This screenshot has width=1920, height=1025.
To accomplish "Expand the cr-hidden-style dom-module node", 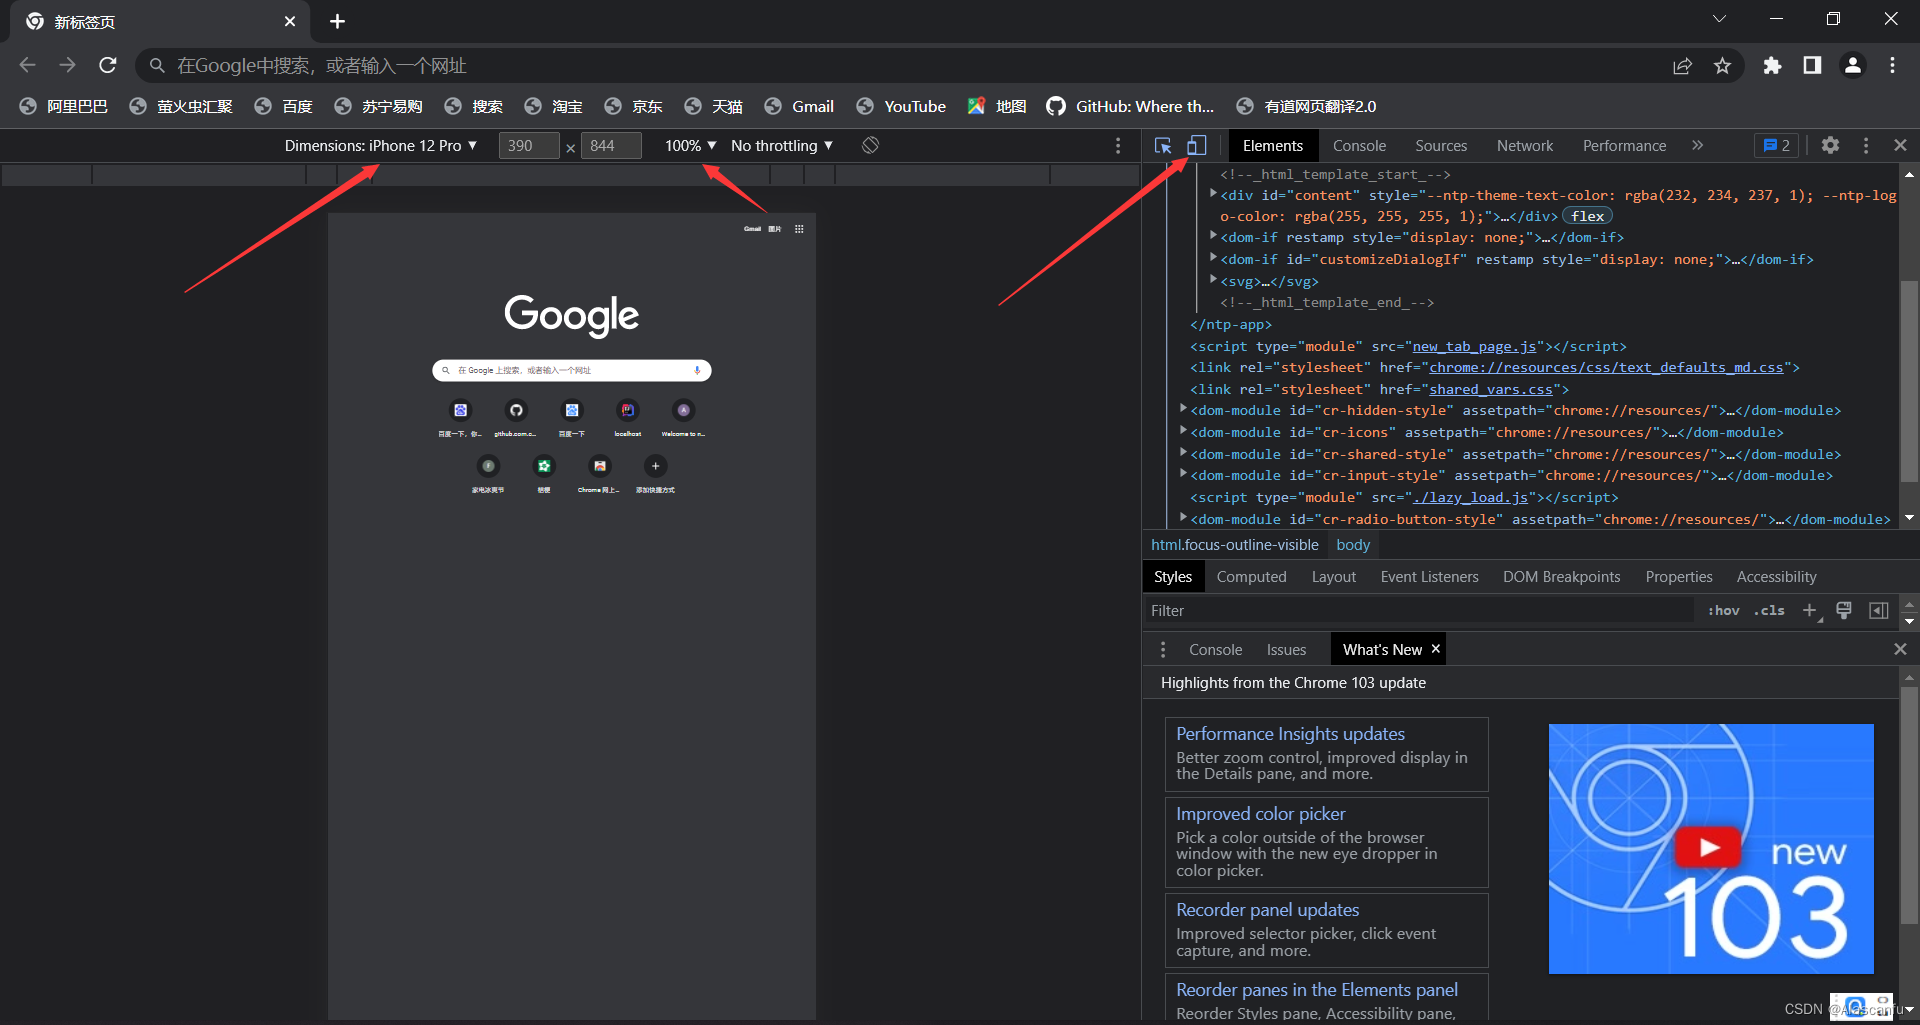I will (x=1183, y=409).
